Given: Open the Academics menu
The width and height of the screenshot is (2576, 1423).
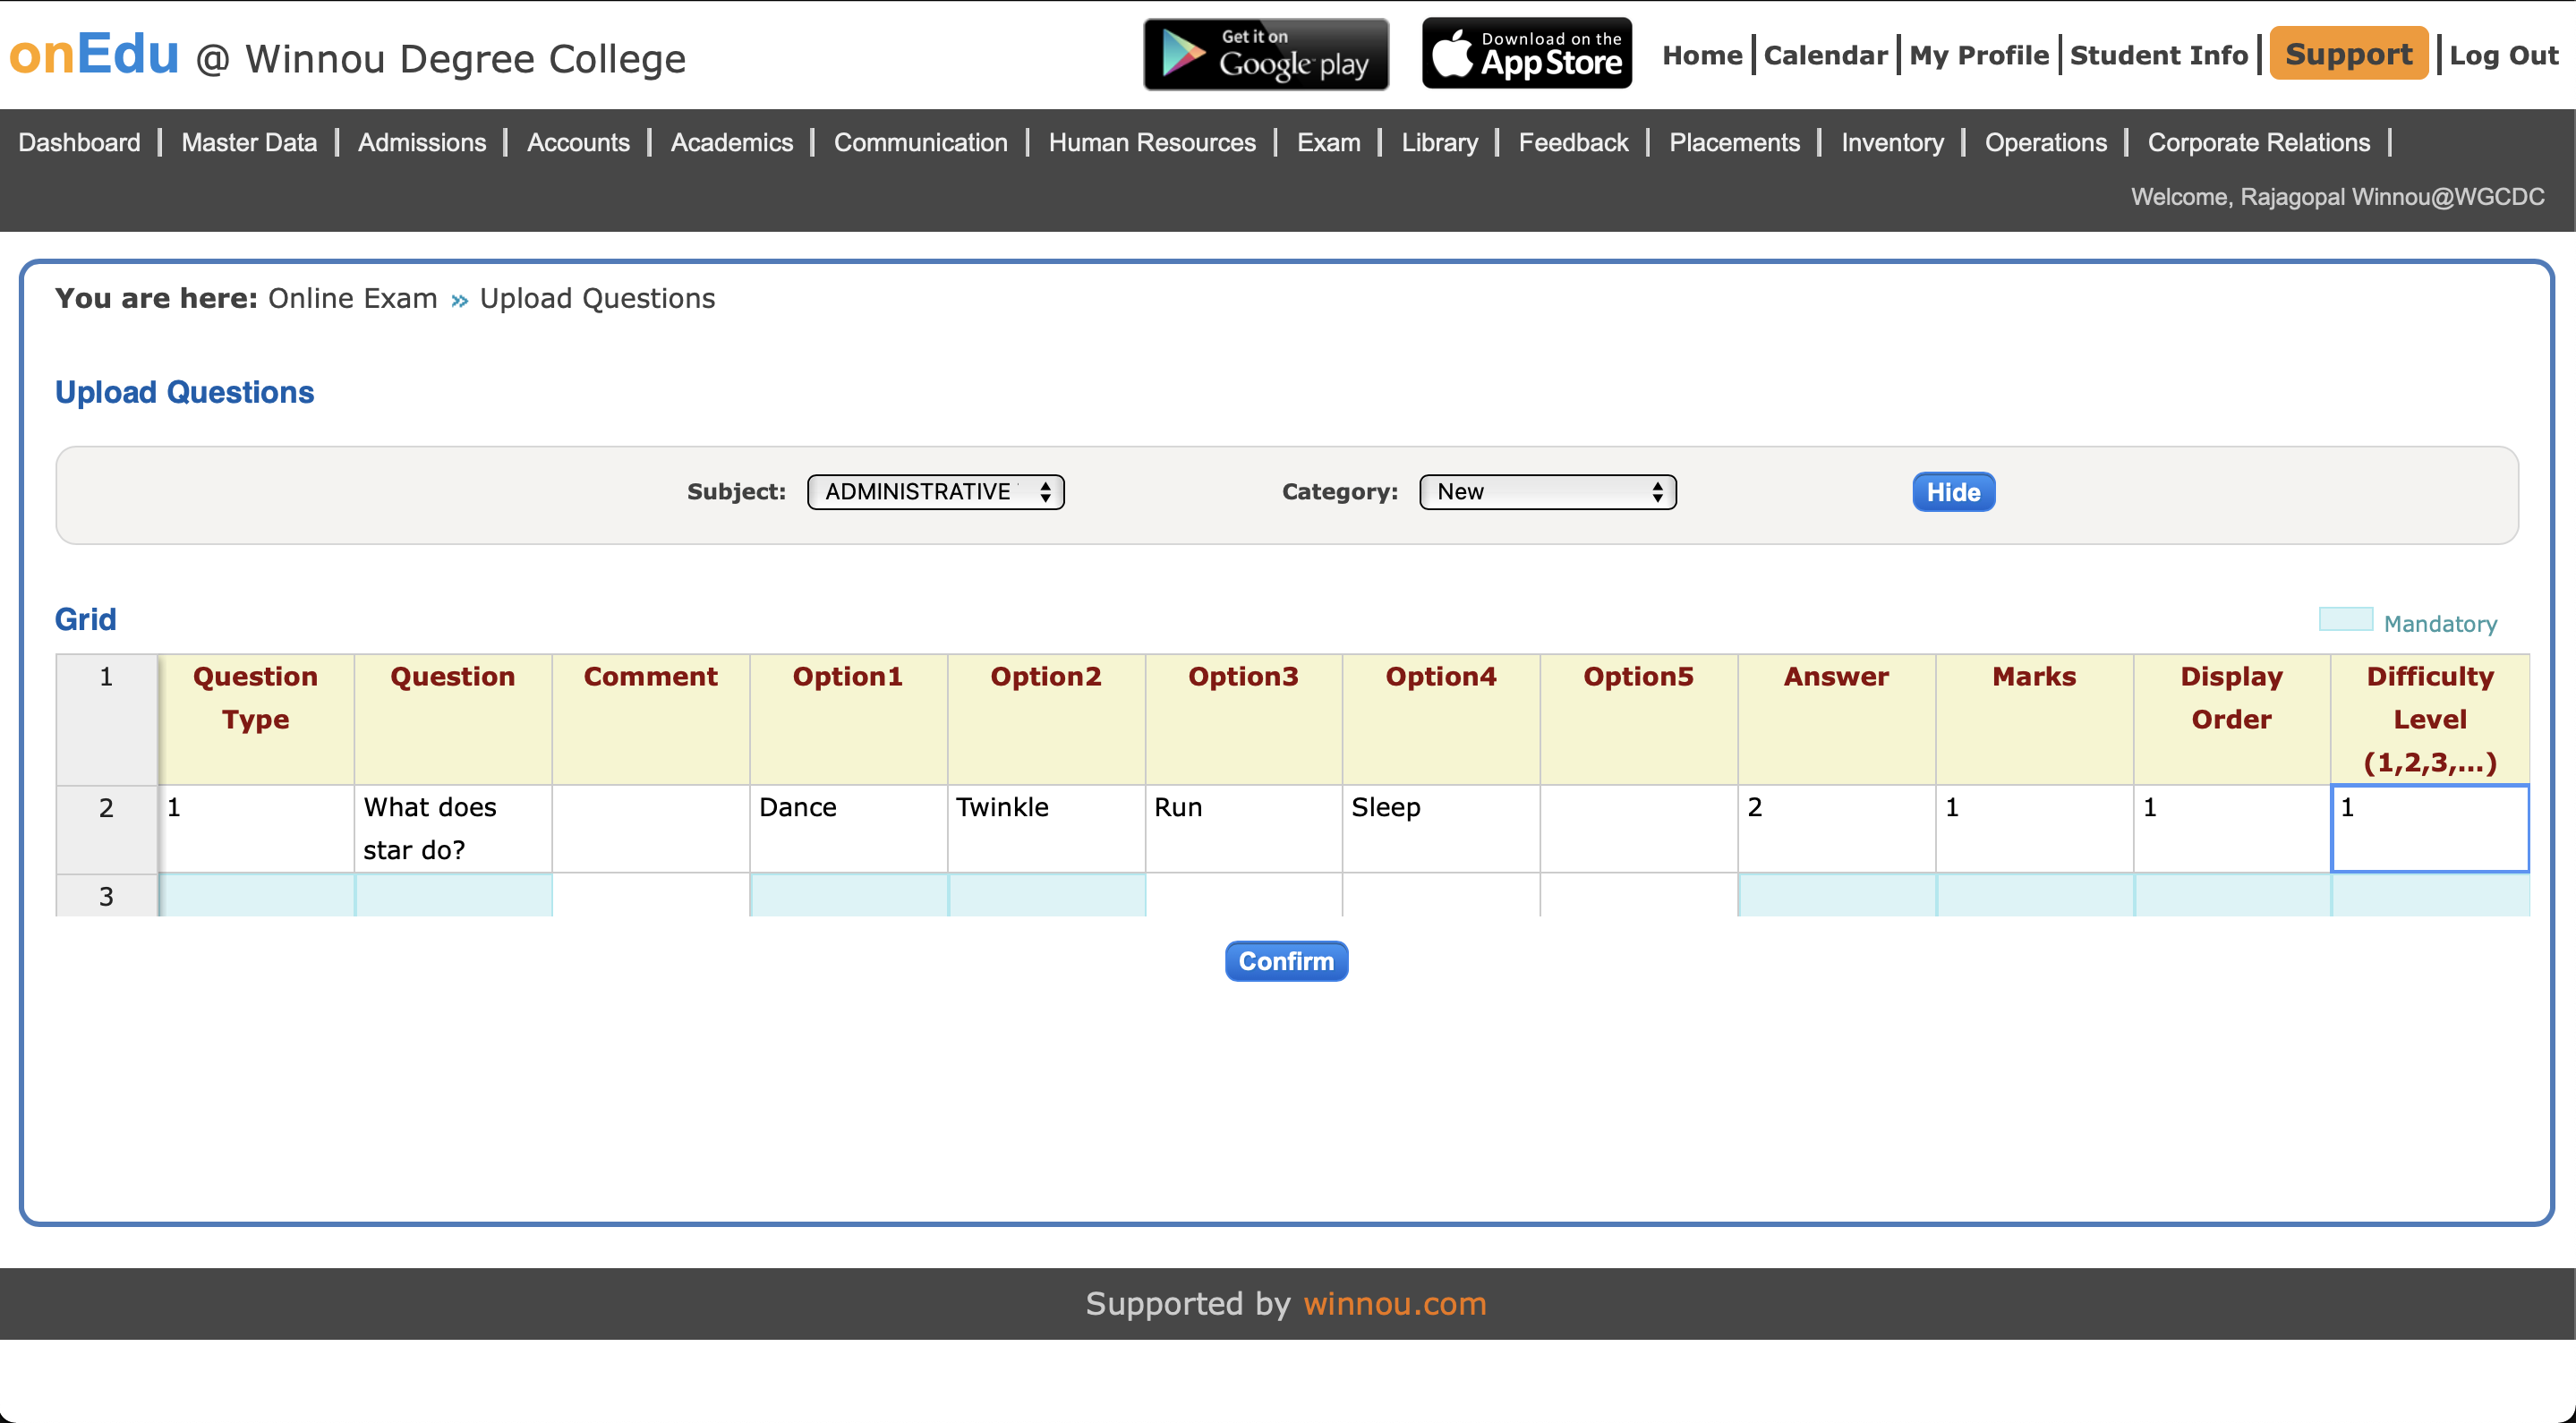Looking at the screenshot, I should click(x=731, y=143).
